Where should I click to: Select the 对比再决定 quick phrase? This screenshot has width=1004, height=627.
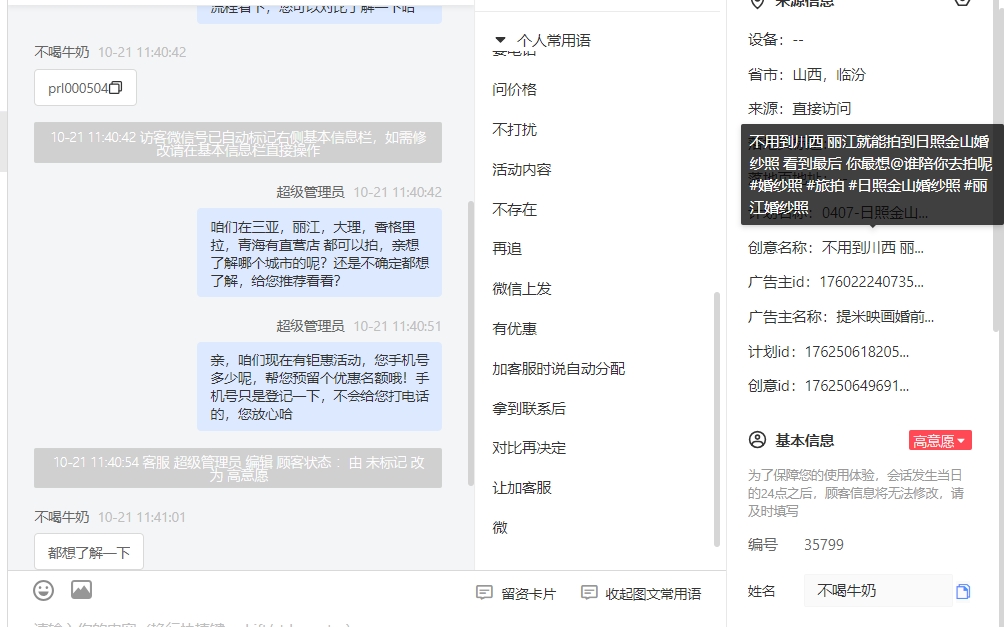point(529,448)
